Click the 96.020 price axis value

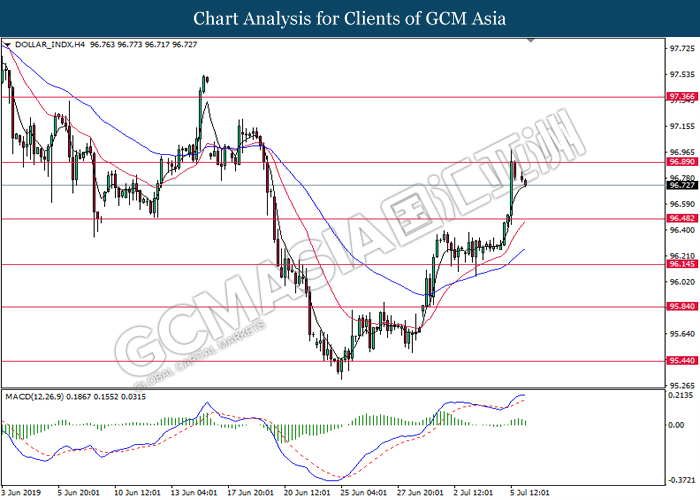click(683, 282)
